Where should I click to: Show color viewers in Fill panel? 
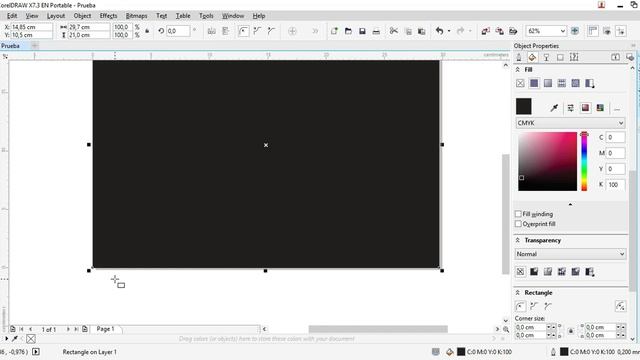click(x=585, y=108)
